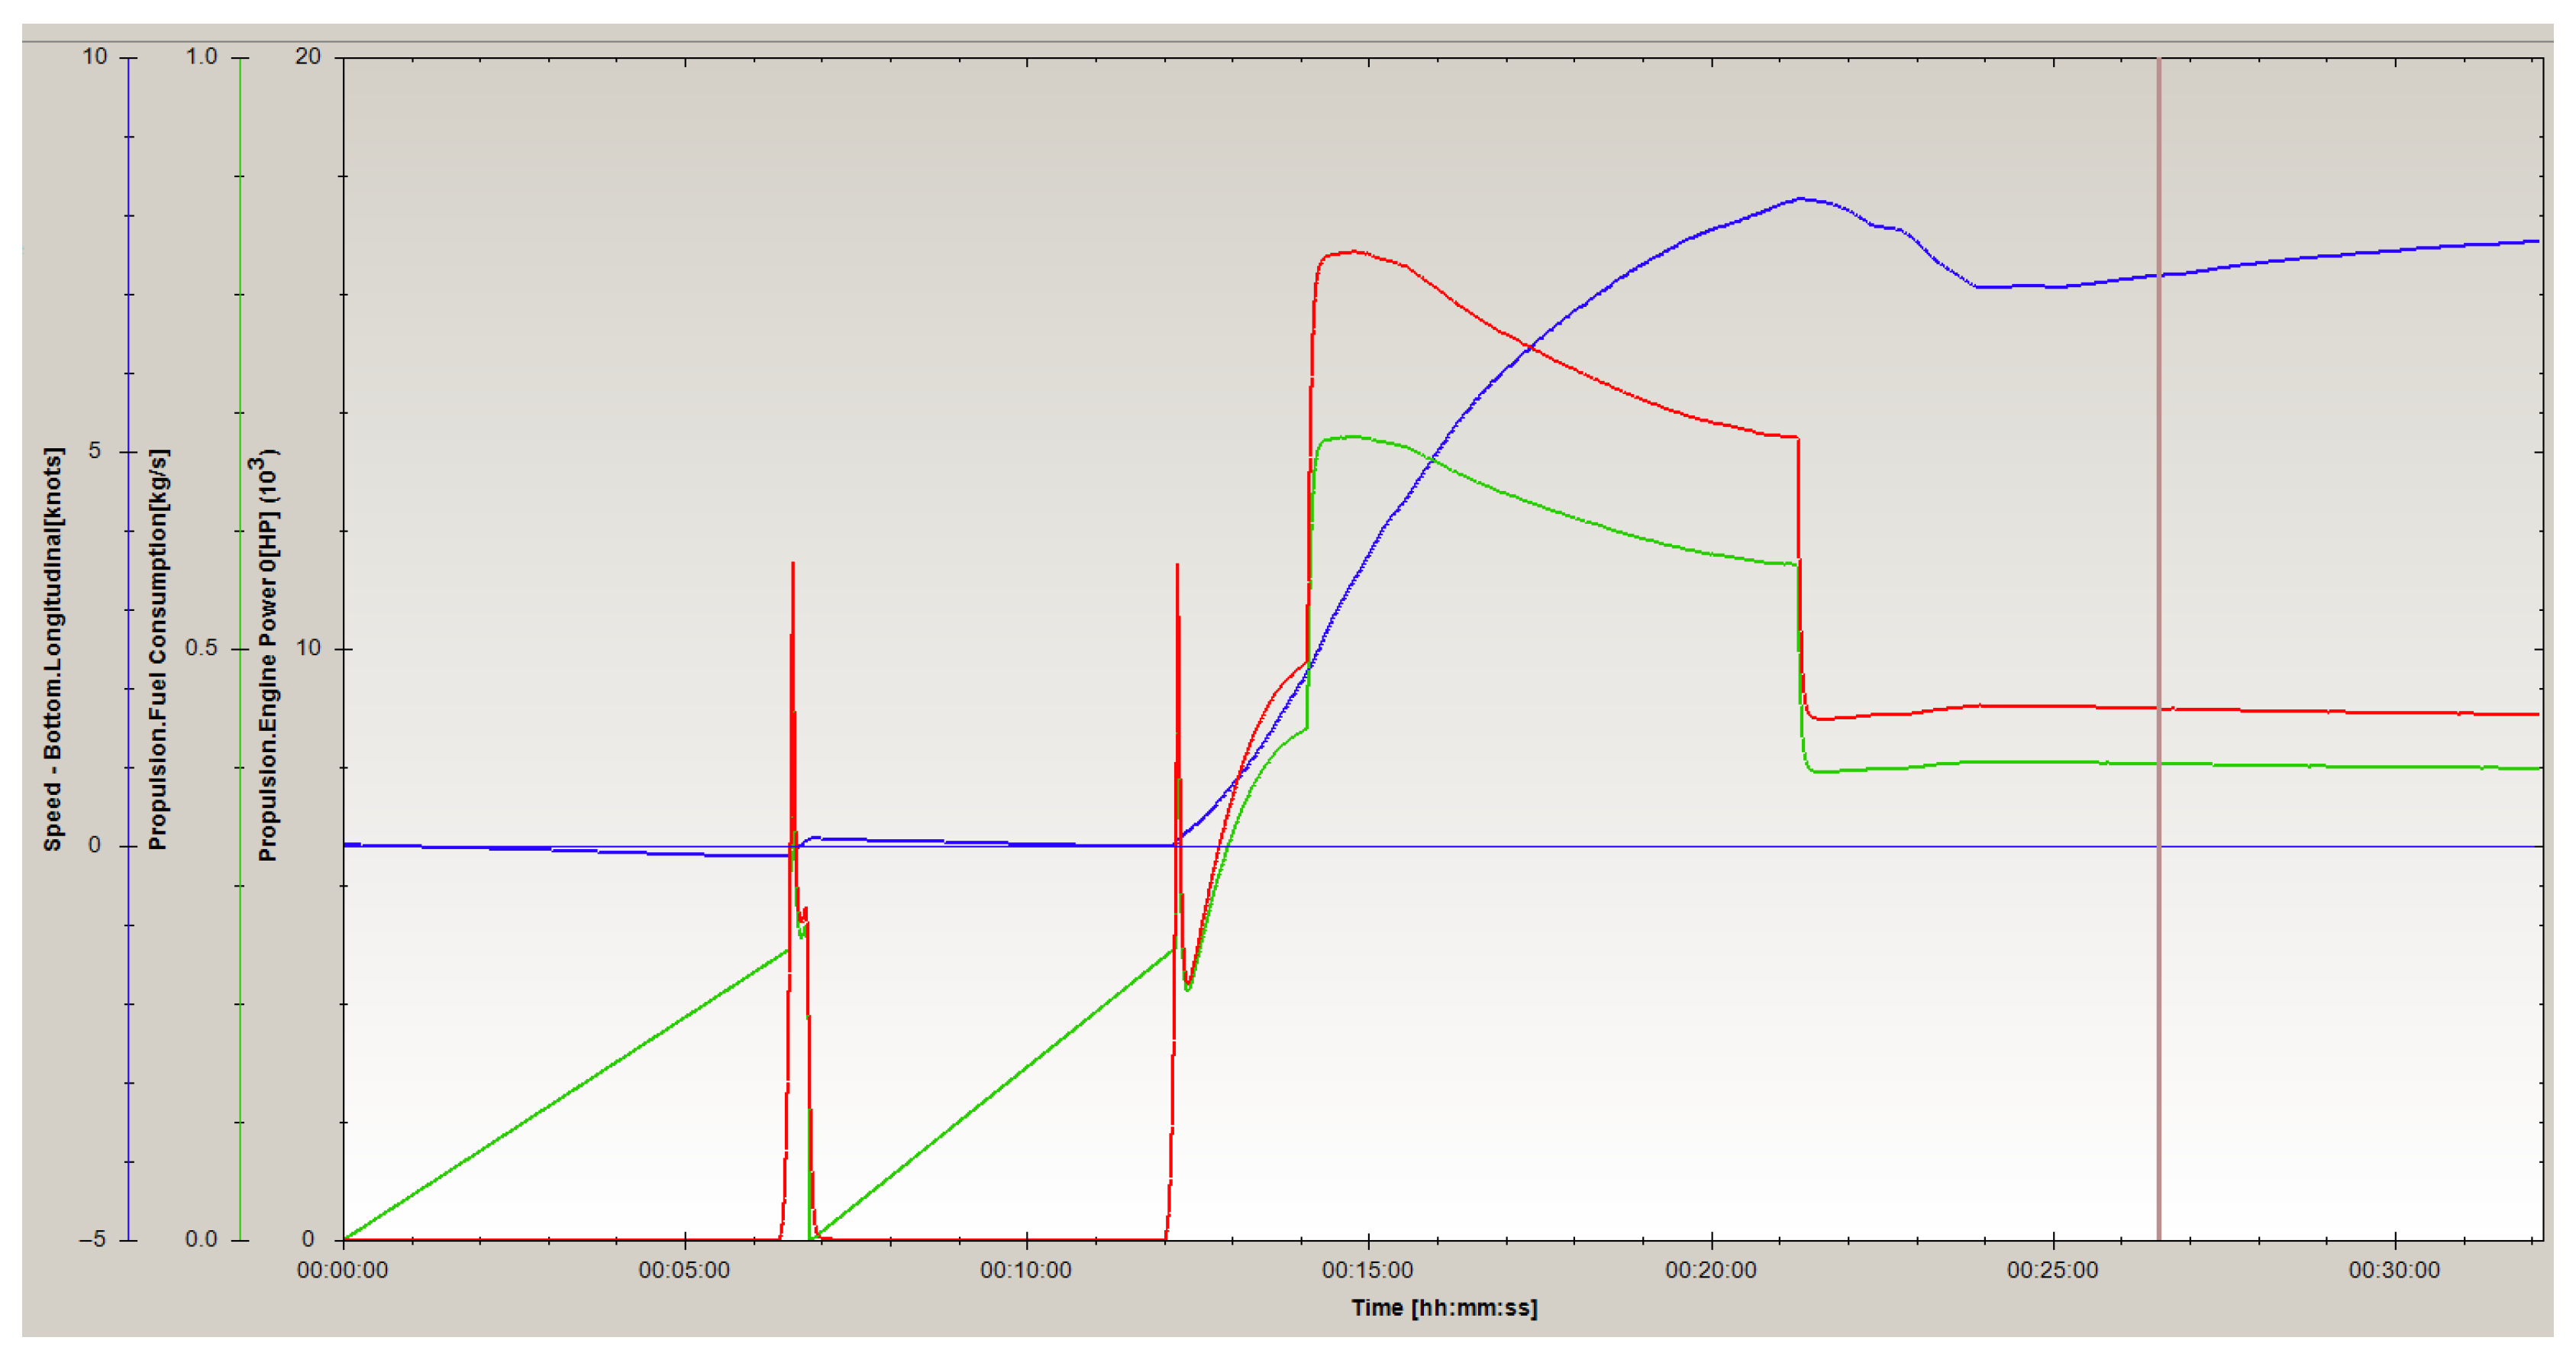Click the 00:10:00 time tick label
Viewport: 2576px width, 1360px height.
(1025, 1270)
